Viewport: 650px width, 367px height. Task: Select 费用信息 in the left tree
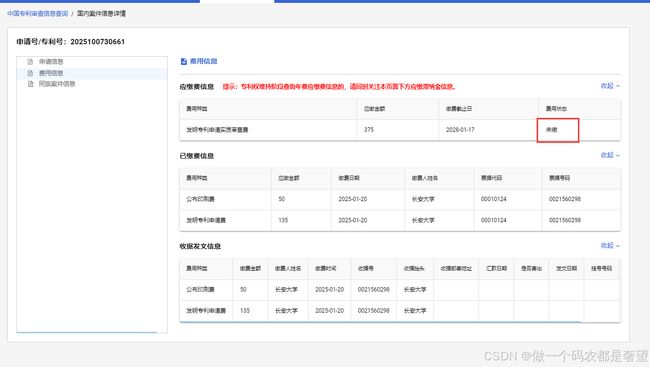pos(51,73)
